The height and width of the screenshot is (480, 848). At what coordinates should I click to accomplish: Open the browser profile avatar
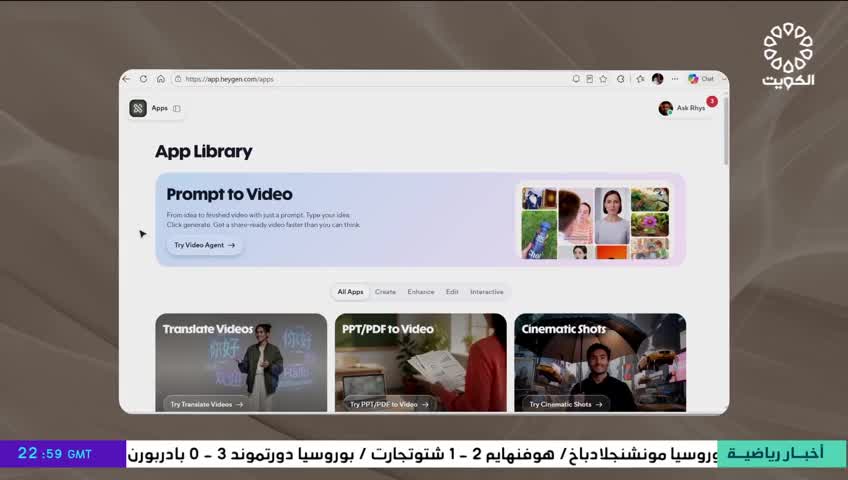pos(658,79)
